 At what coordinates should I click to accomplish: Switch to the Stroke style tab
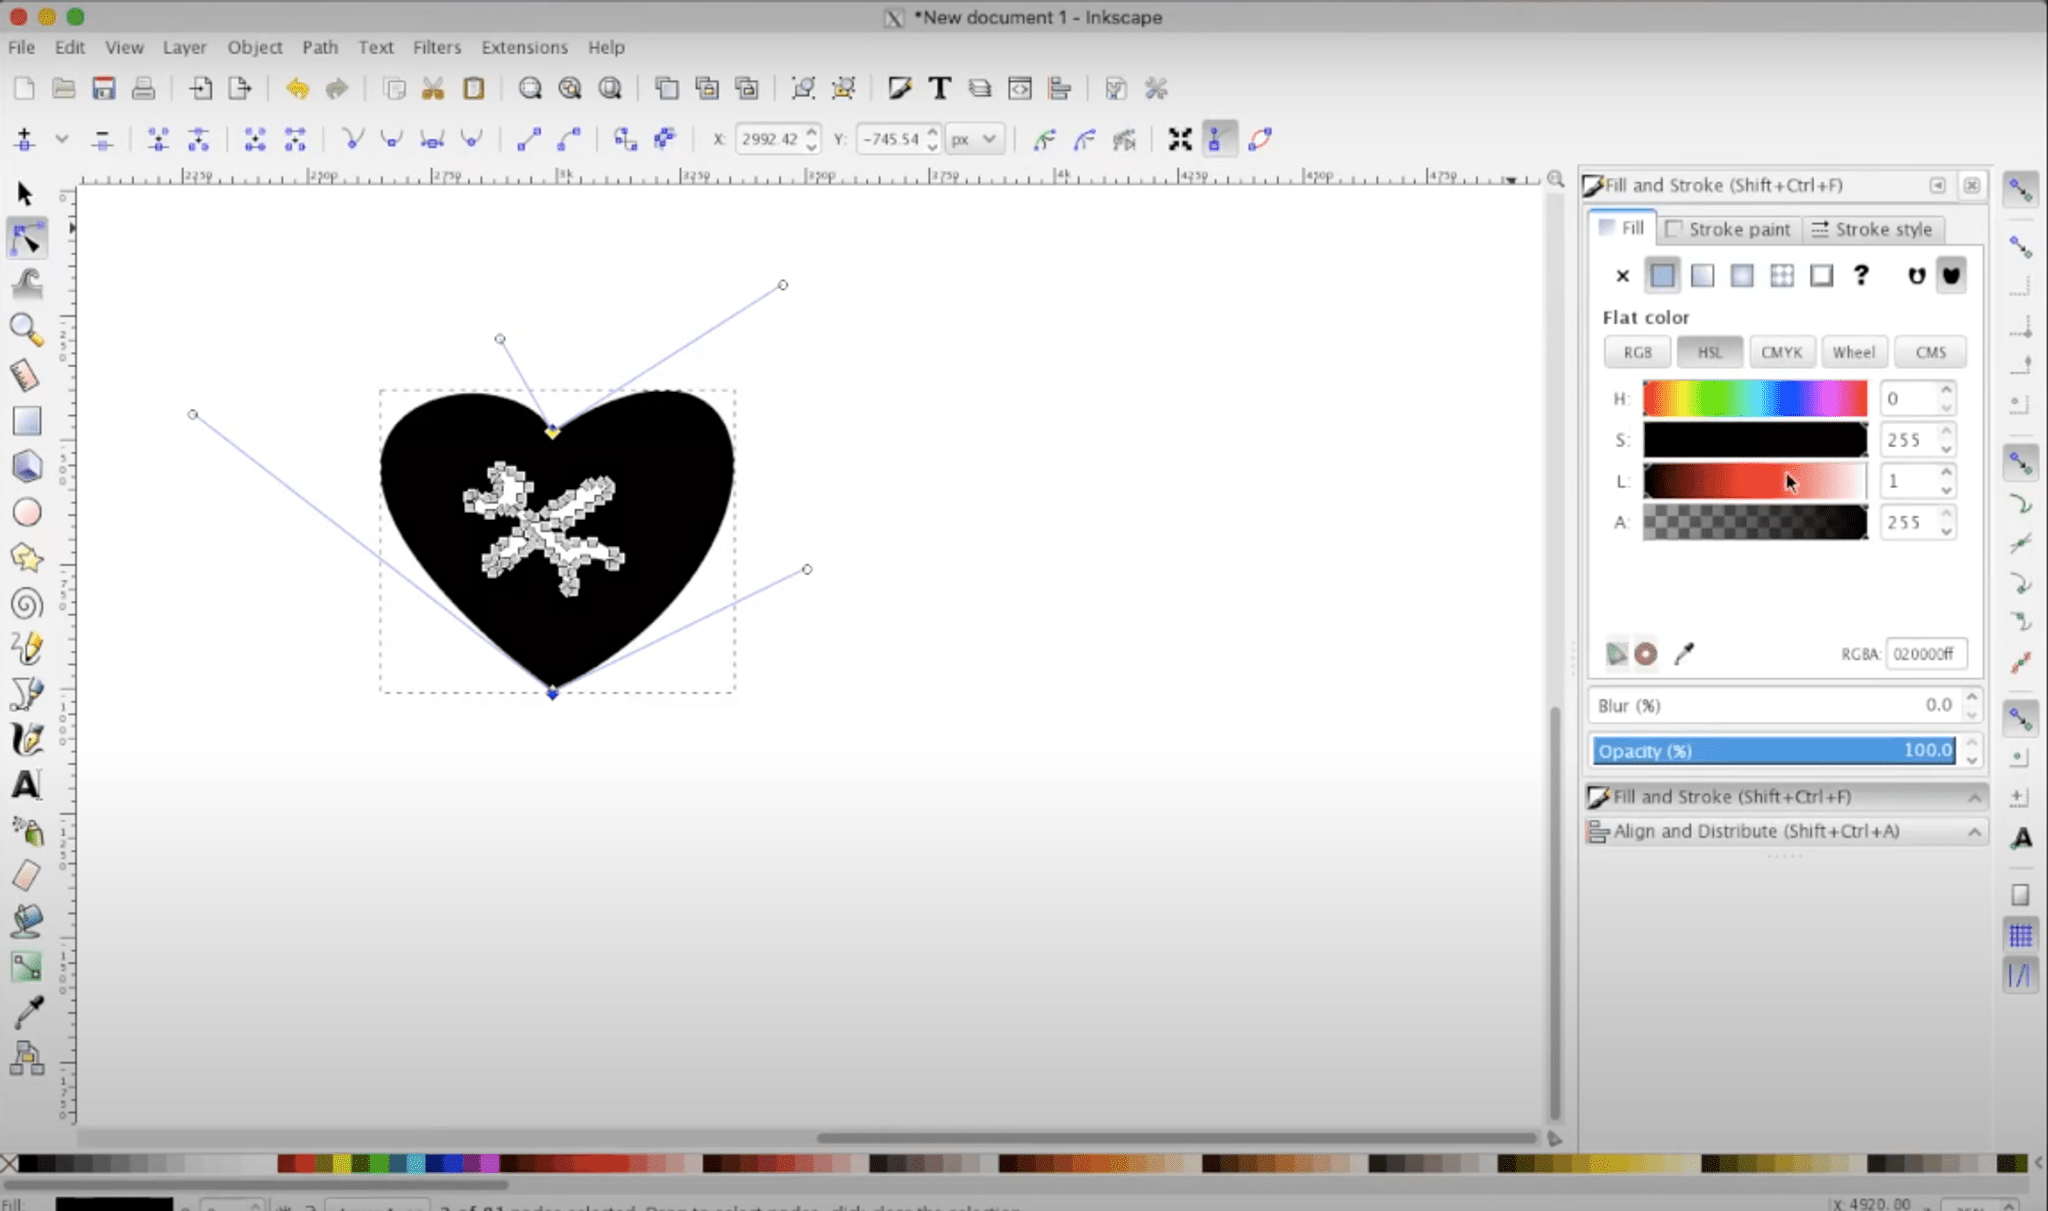coord(1872,229)
